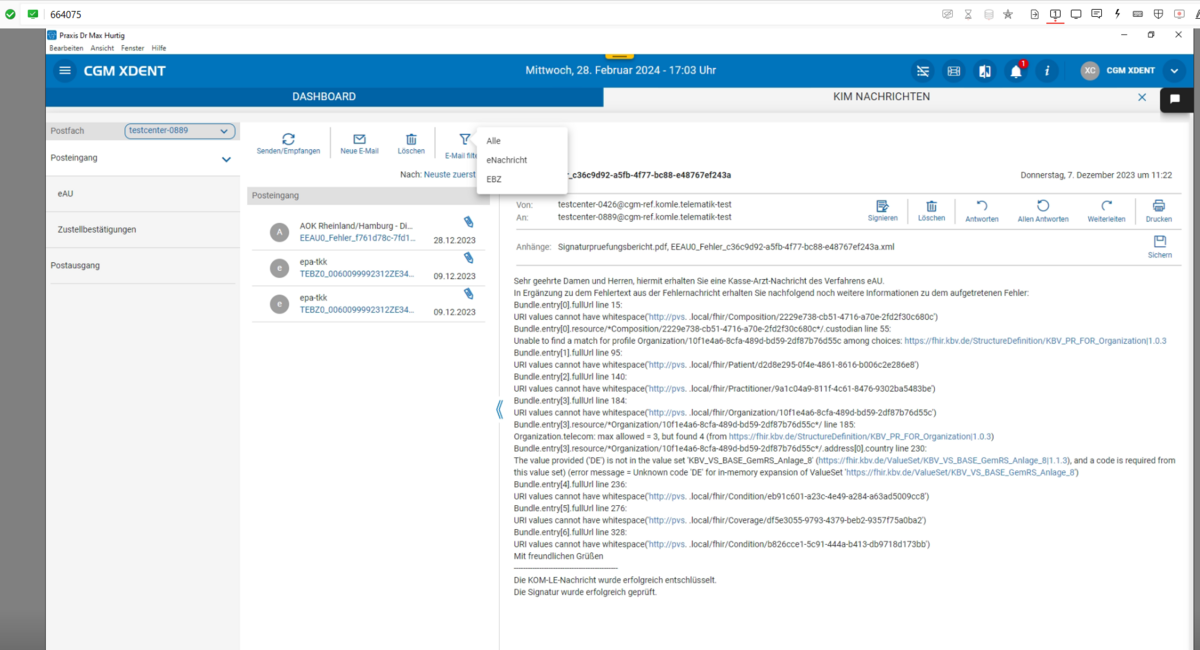Viewport: 1200px width, 650px height.
Task: Open the KBV_PR_FOR_Organization|1.0.3 StructureDefinition link
Action: (x=1035, y=341)
